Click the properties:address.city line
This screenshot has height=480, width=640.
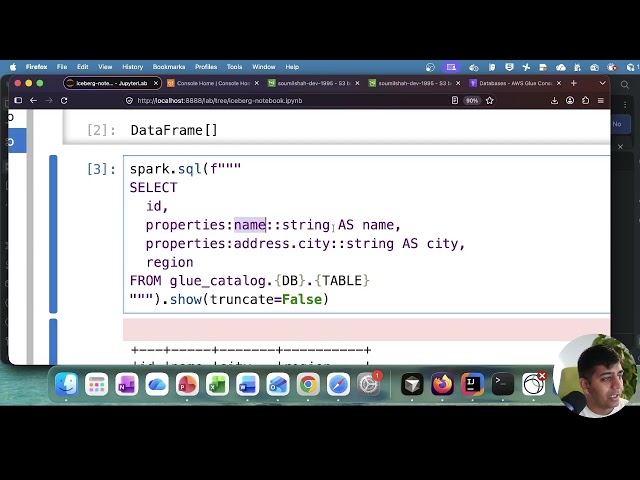coord(305,244)
